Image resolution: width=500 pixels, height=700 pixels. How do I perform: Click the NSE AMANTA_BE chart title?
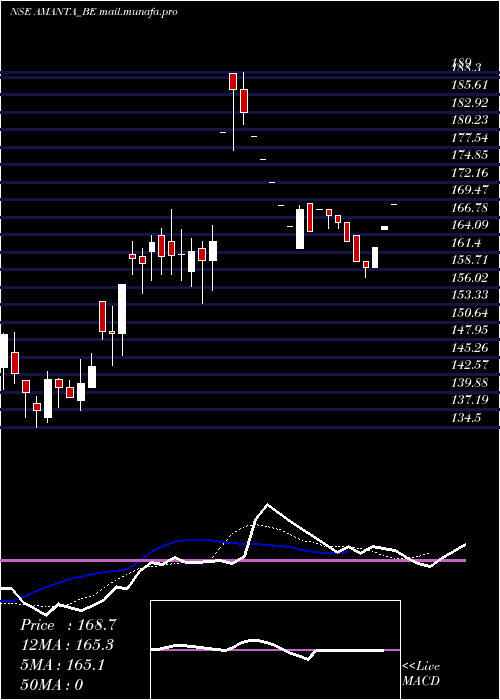(94, 12)
